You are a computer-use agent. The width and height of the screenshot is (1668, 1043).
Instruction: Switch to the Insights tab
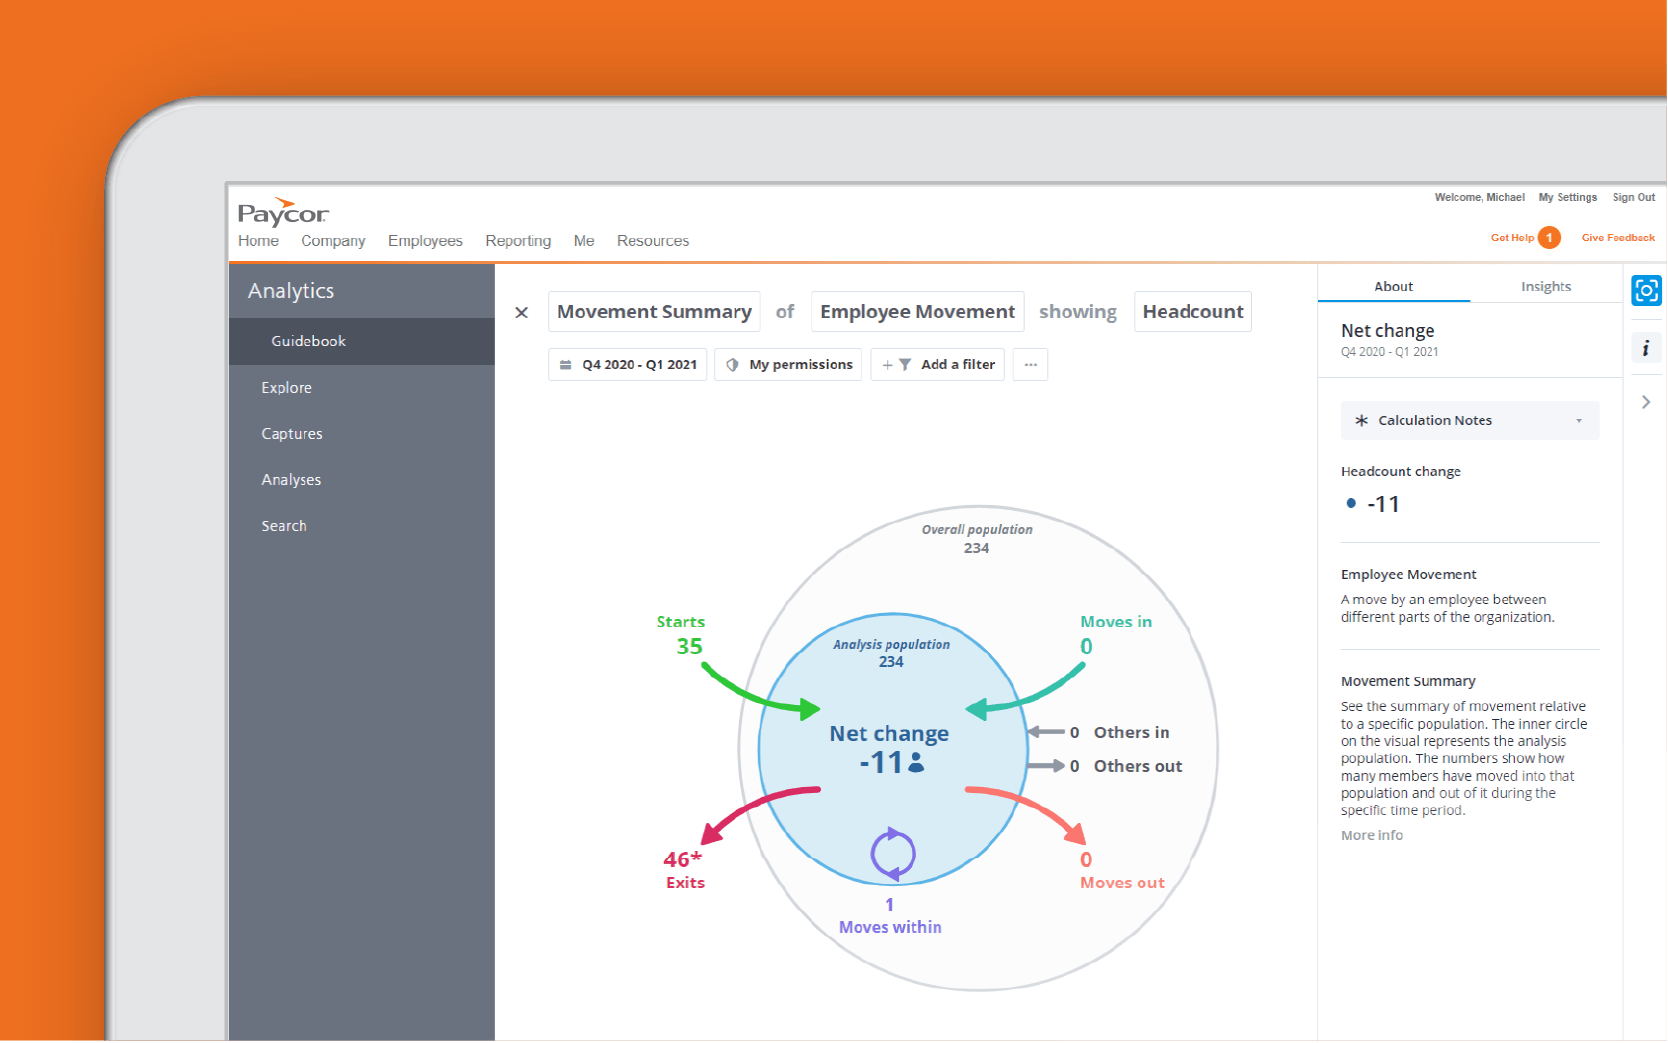[1546, 287]
